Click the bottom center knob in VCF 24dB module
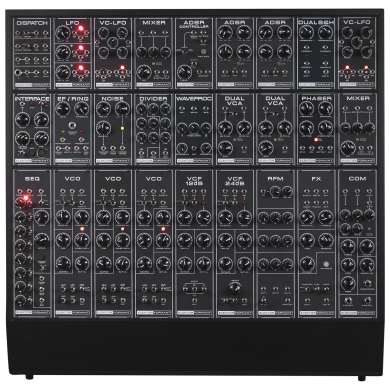 [x=235, y=288]
